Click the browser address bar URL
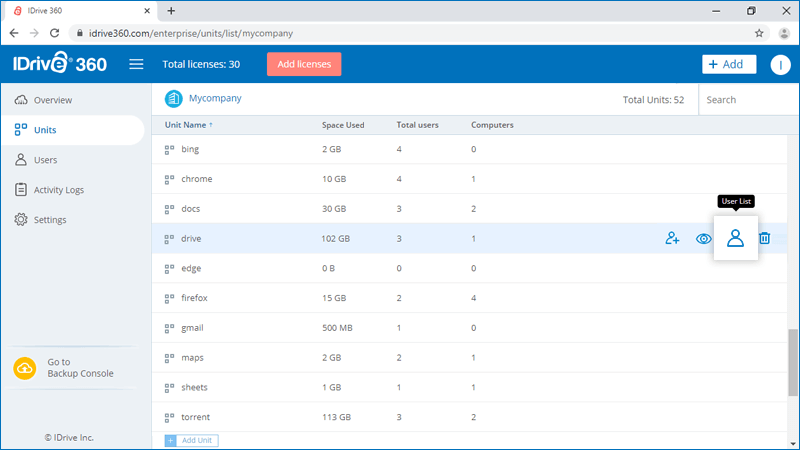 pos(191,33)
